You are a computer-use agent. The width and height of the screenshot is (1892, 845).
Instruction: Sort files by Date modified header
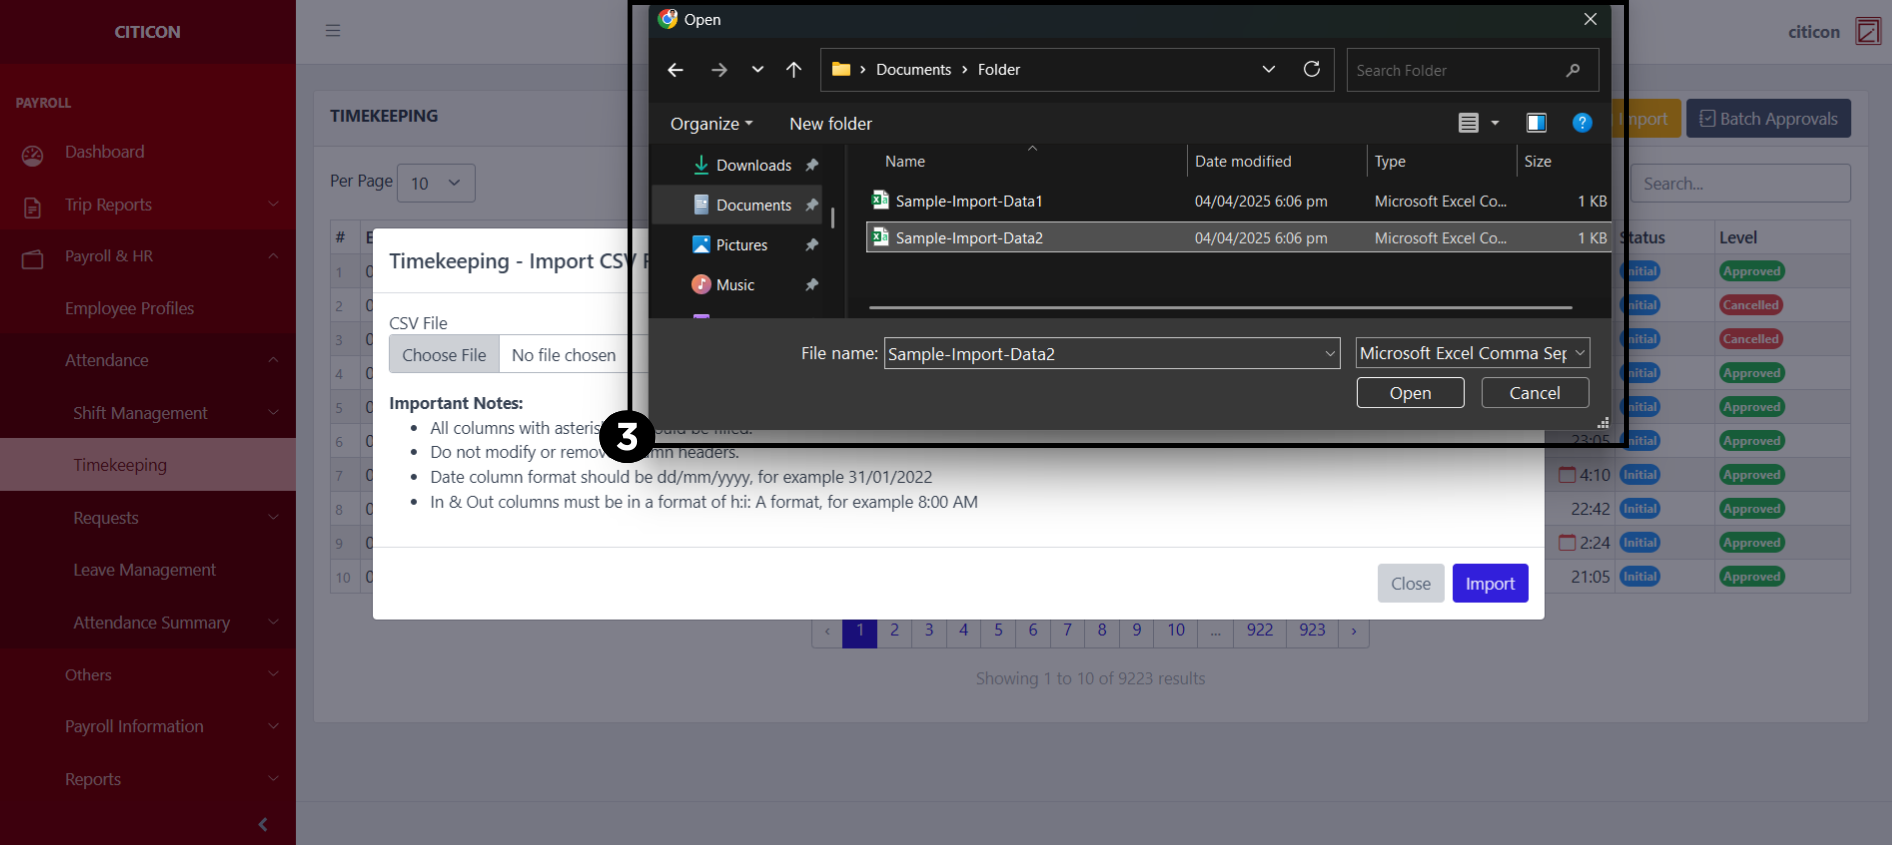tap(1243, 161)
